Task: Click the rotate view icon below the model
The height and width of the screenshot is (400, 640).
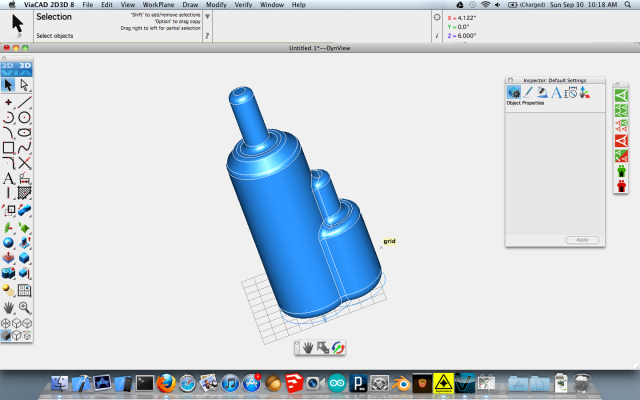Action: tap(338, 347)
